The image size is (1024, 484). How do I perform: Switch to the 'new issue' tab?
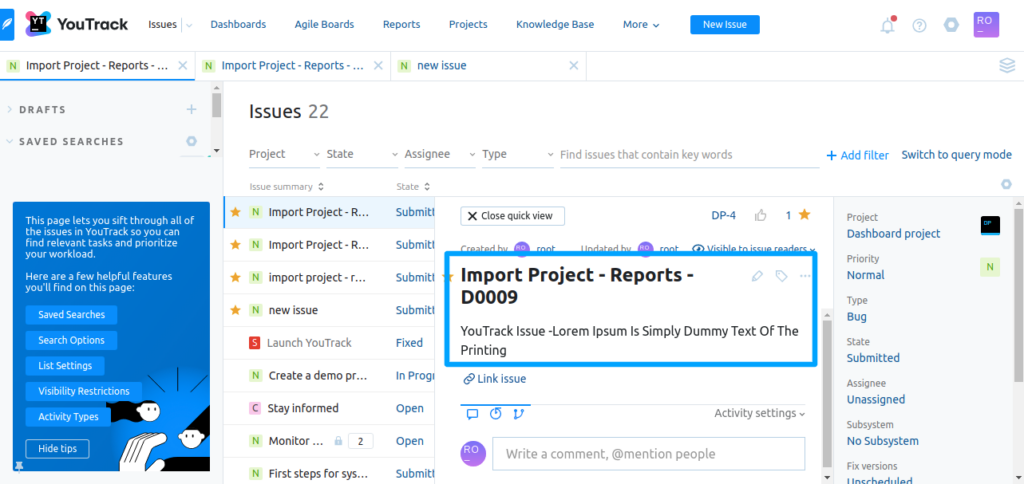442,65
